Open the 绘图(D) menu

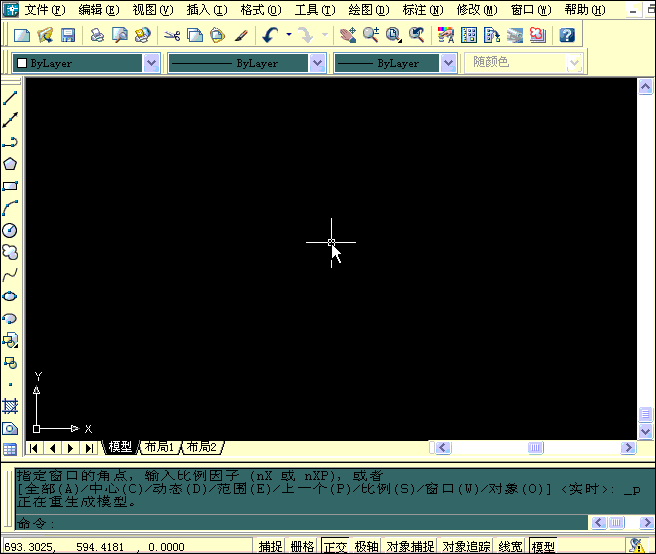click(x=369, y=10)
